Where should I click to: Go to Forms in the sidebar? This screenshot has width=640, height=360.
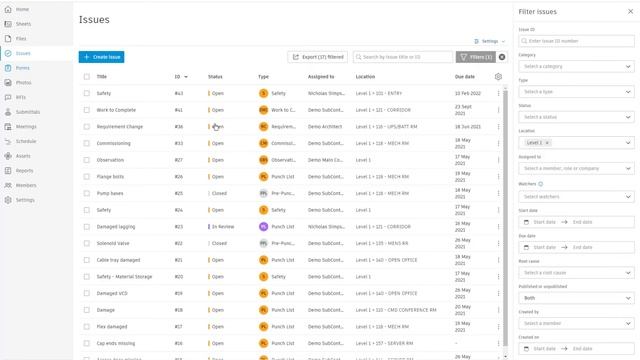pos(22,68)
